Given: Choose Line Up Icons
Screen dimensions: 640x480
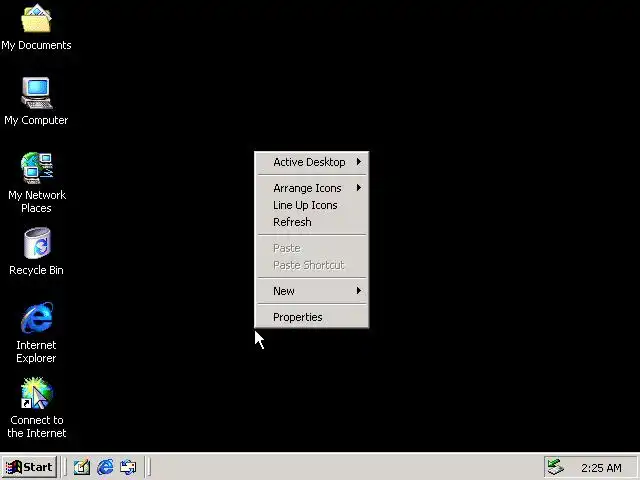Looking at the screenshot, I should click(x=312, y=205).
